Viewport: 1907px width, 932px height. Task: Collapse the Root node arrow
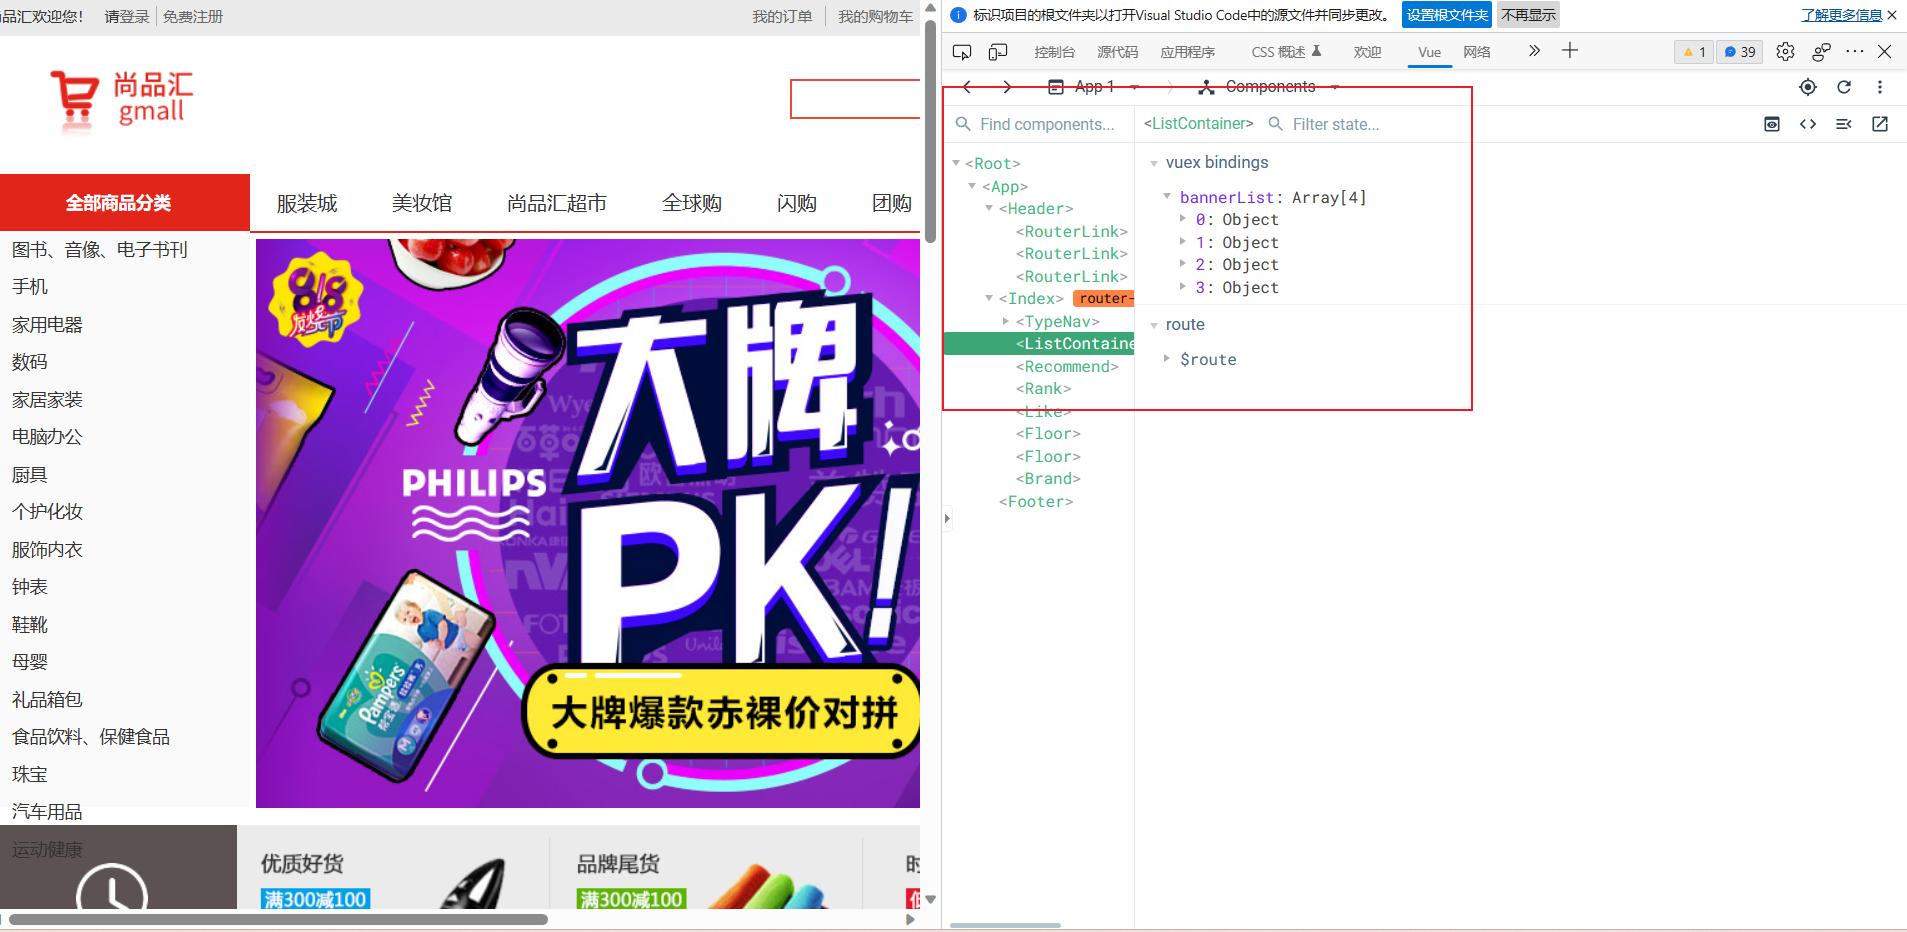point(956,163)
